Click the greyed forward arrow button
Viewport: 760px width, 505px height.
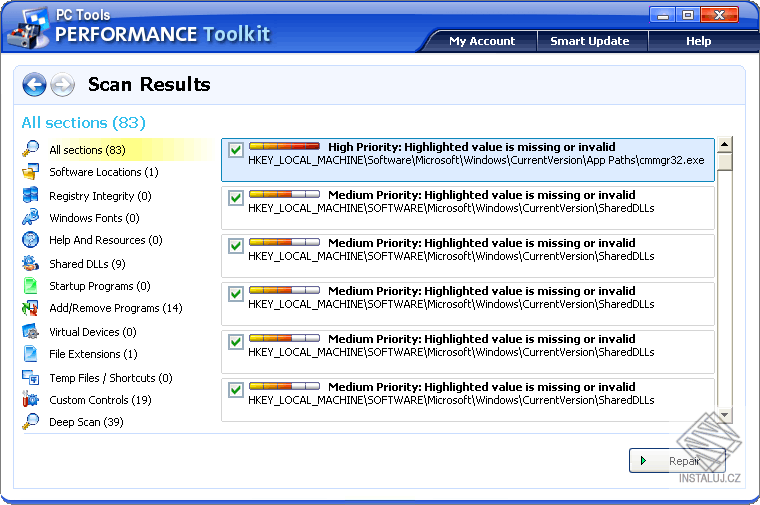(63, 85)
